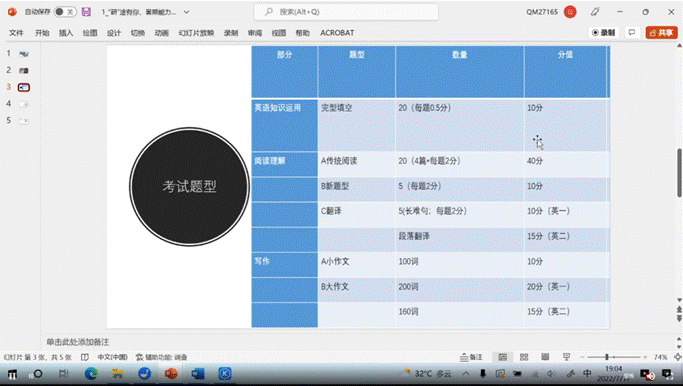
Task: Click the 160词 table cell
Action: (460, 315)
